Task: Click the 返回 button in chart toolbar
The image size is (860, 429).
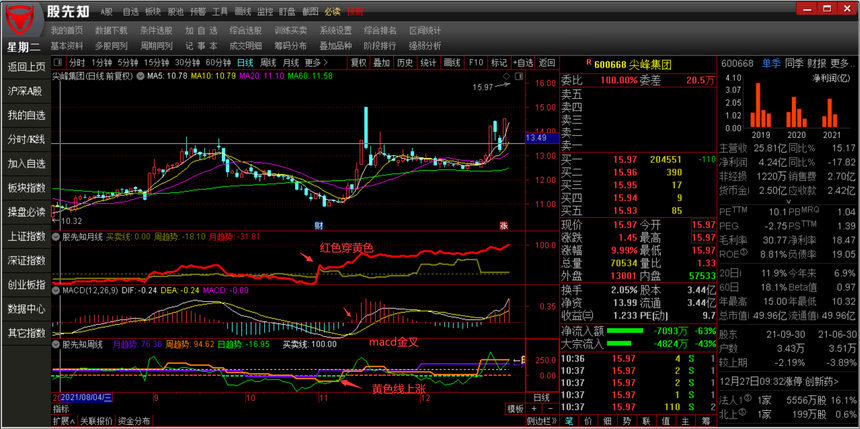Action: (547, 63)
